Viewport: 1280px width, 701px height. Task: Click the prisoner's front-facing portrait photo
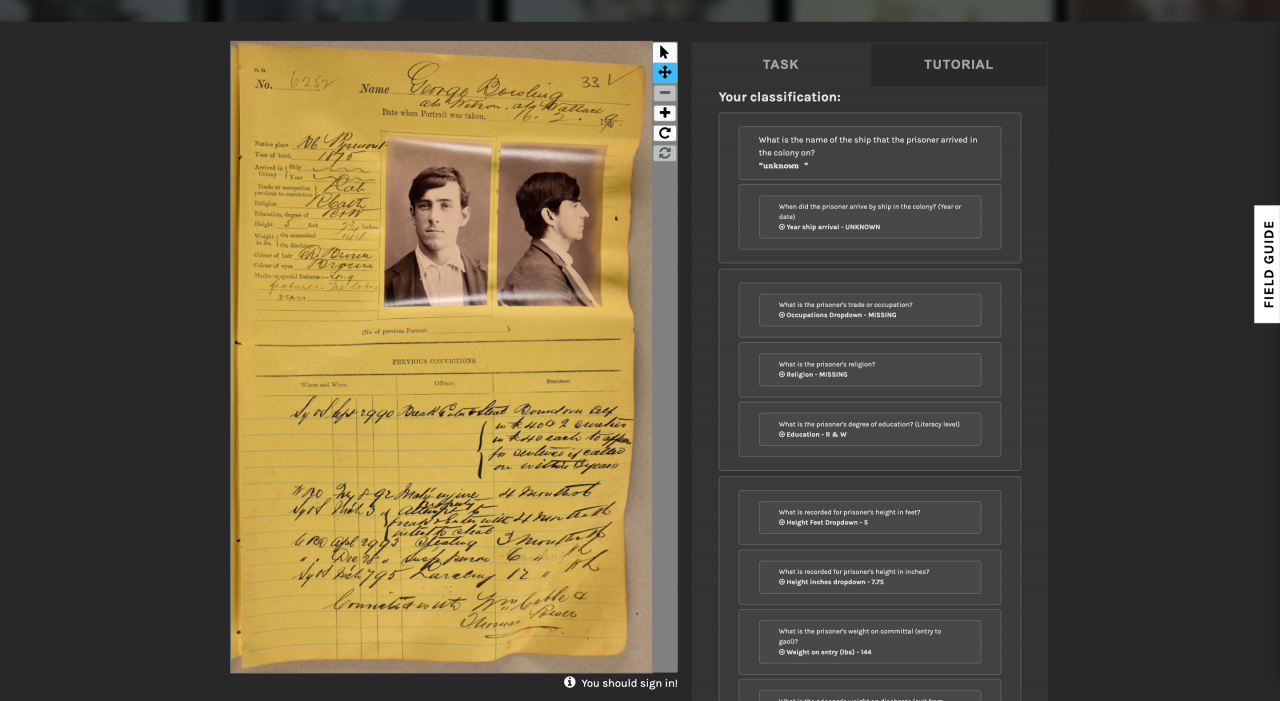coord(437,223)
